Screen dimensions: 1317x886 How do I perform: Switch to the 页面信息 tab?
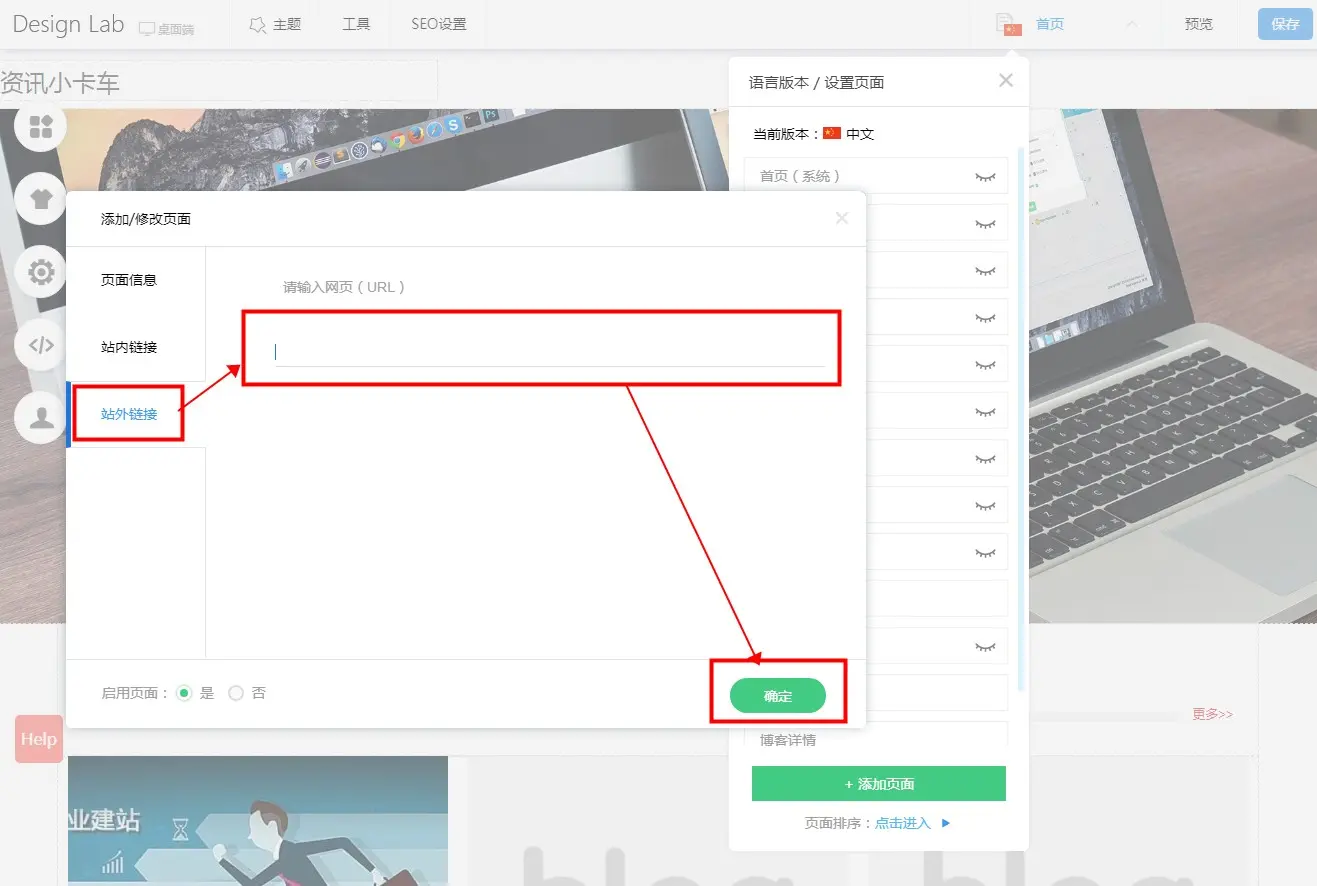click(x=129, y=280)
